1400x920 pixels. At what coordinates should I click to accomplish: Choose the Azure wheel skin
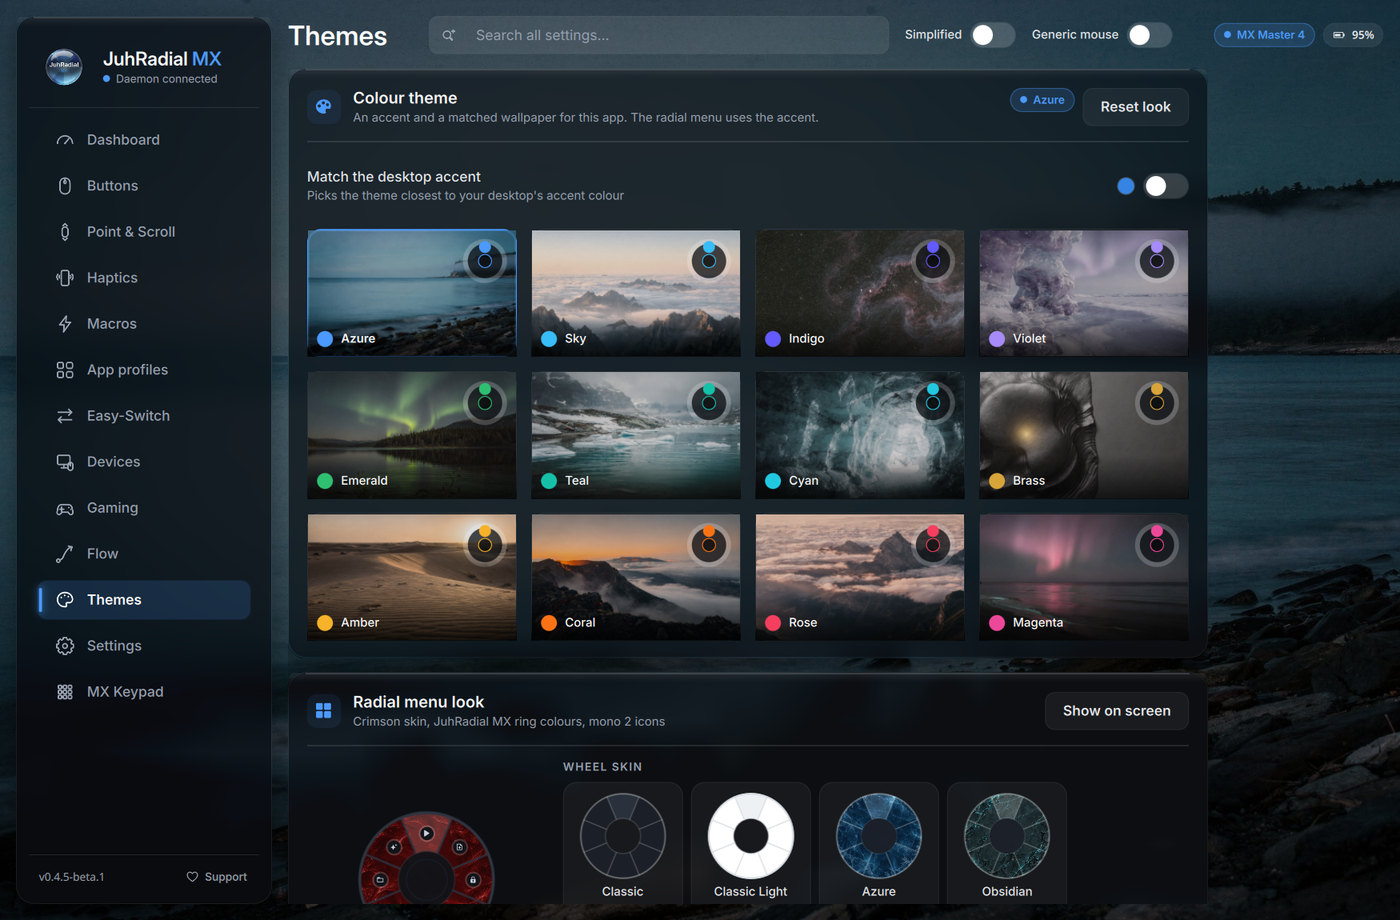point(879,844)
